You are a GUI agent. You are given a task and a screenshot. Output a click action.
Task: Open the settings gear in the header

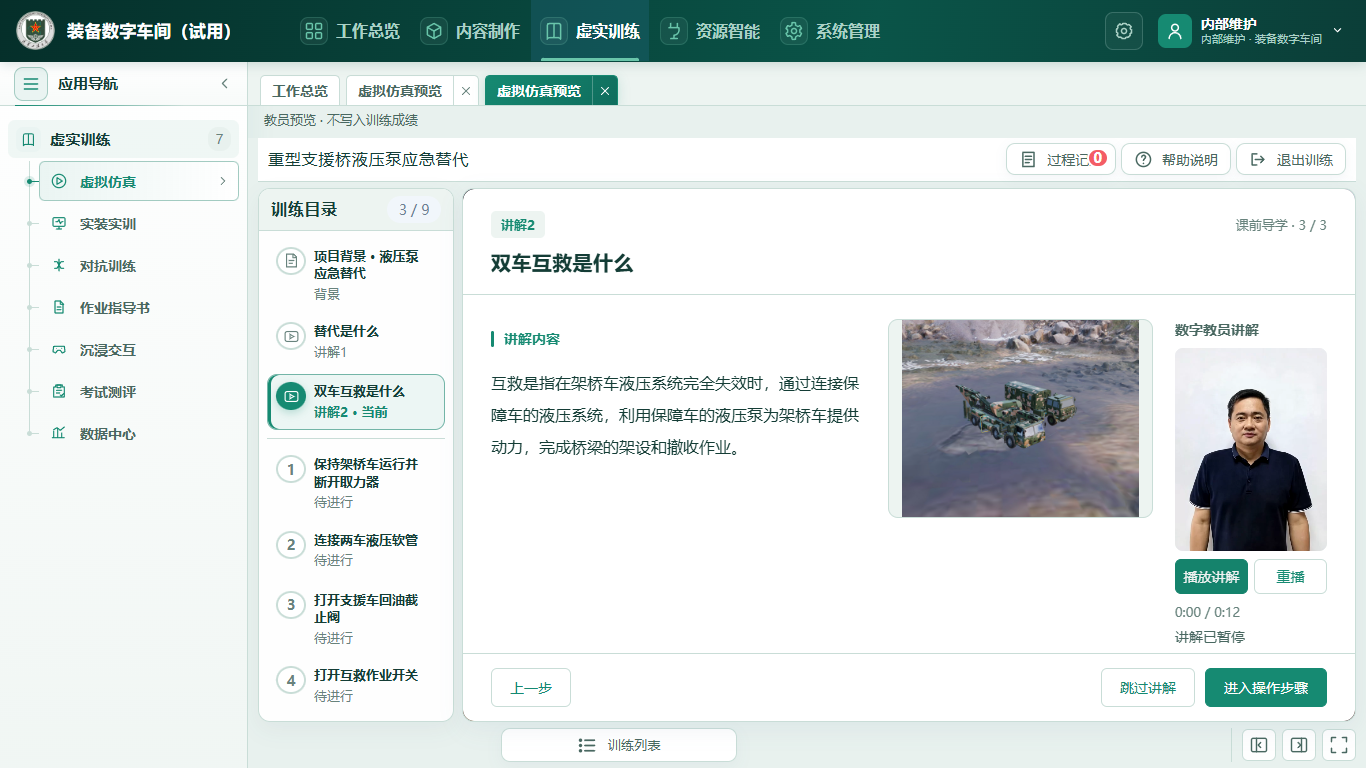pyautogui.click(x=1123, y=31)
